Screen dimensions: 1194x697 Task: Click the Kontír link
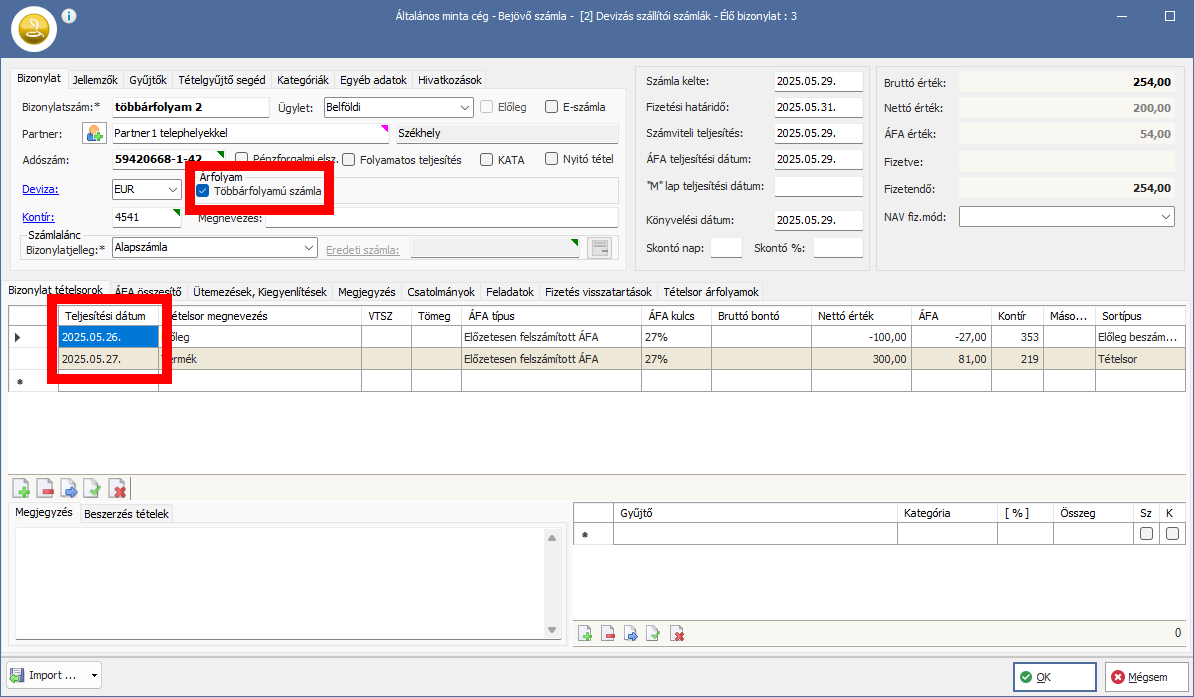pos(38,217)
